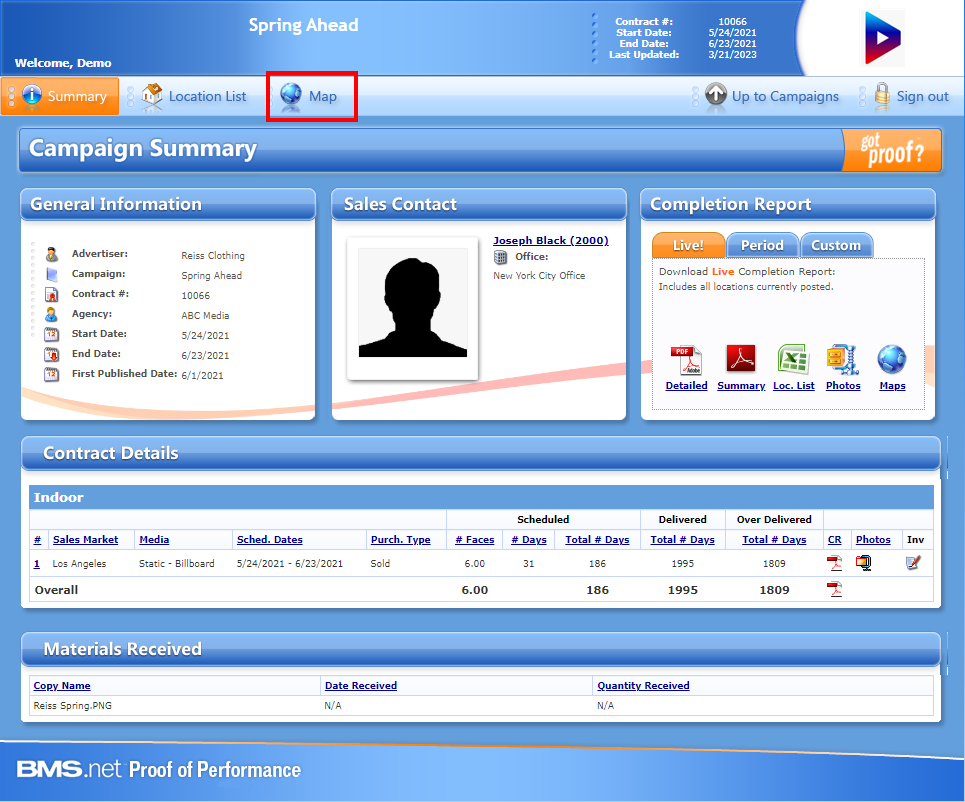View photos for the Los Angeles row

pyautogui.click(x=863, y=563)
